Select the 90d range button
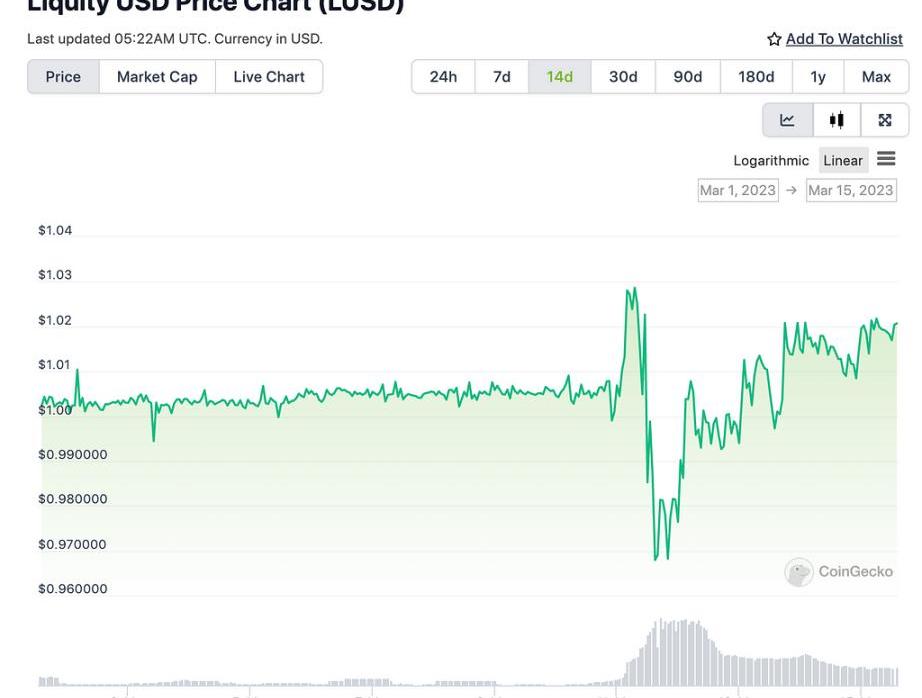This screenshot has height=698, width=922. click(687, 77)
